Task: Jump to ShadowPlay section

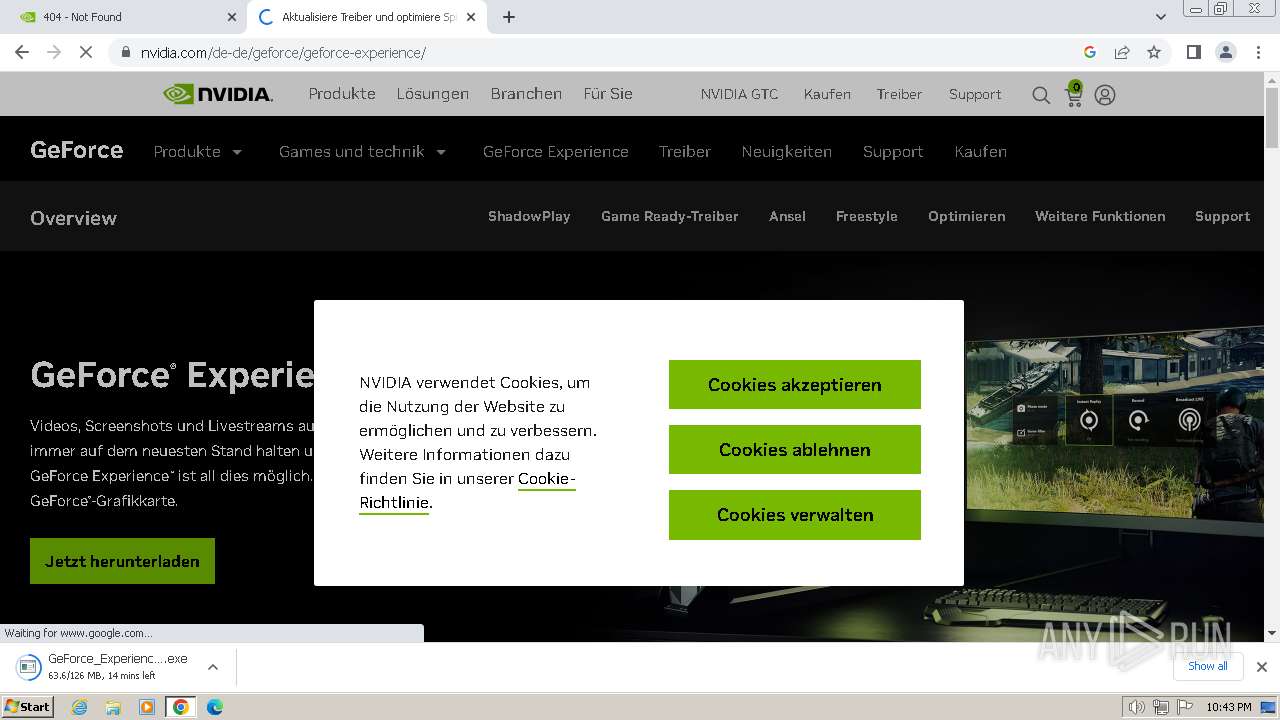Action: (529, 216)
